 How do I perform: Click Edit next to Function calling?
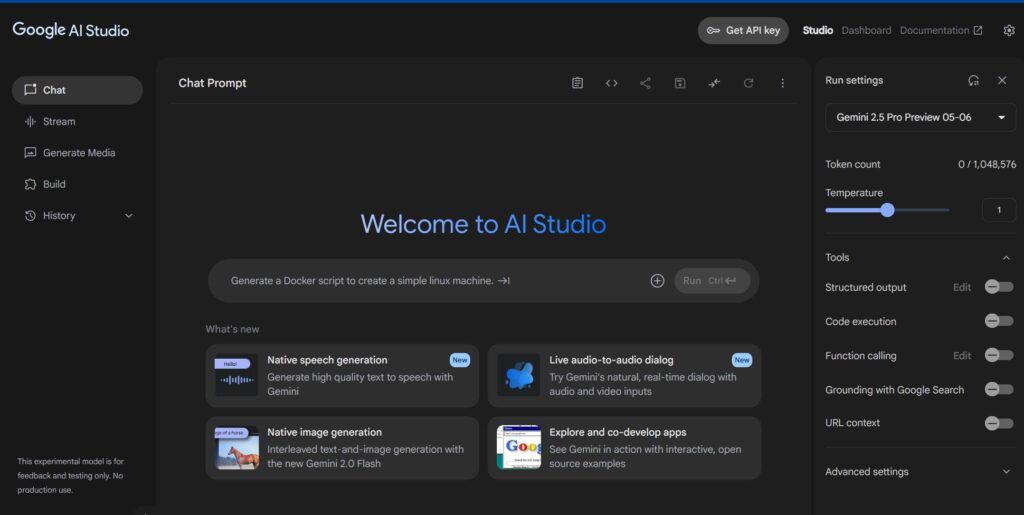[961, 356]
